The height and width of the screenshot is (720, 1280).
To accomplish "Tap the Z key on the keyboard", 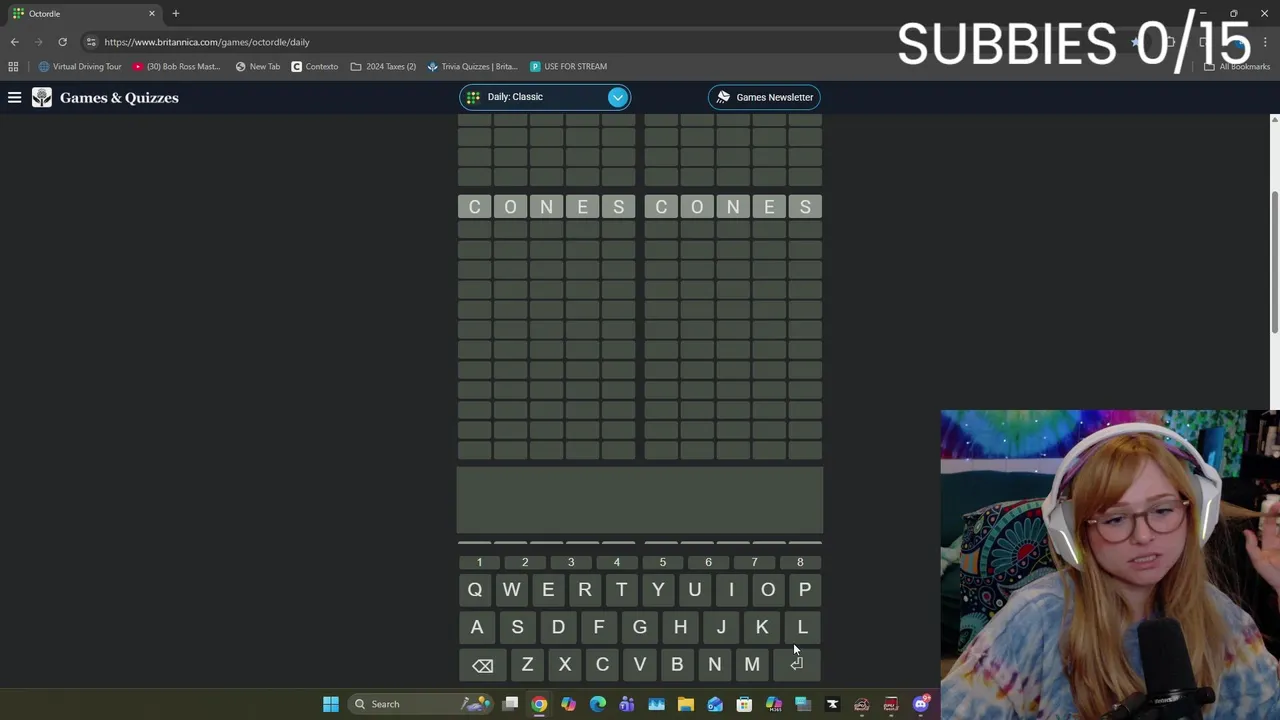I will point(527,665).
